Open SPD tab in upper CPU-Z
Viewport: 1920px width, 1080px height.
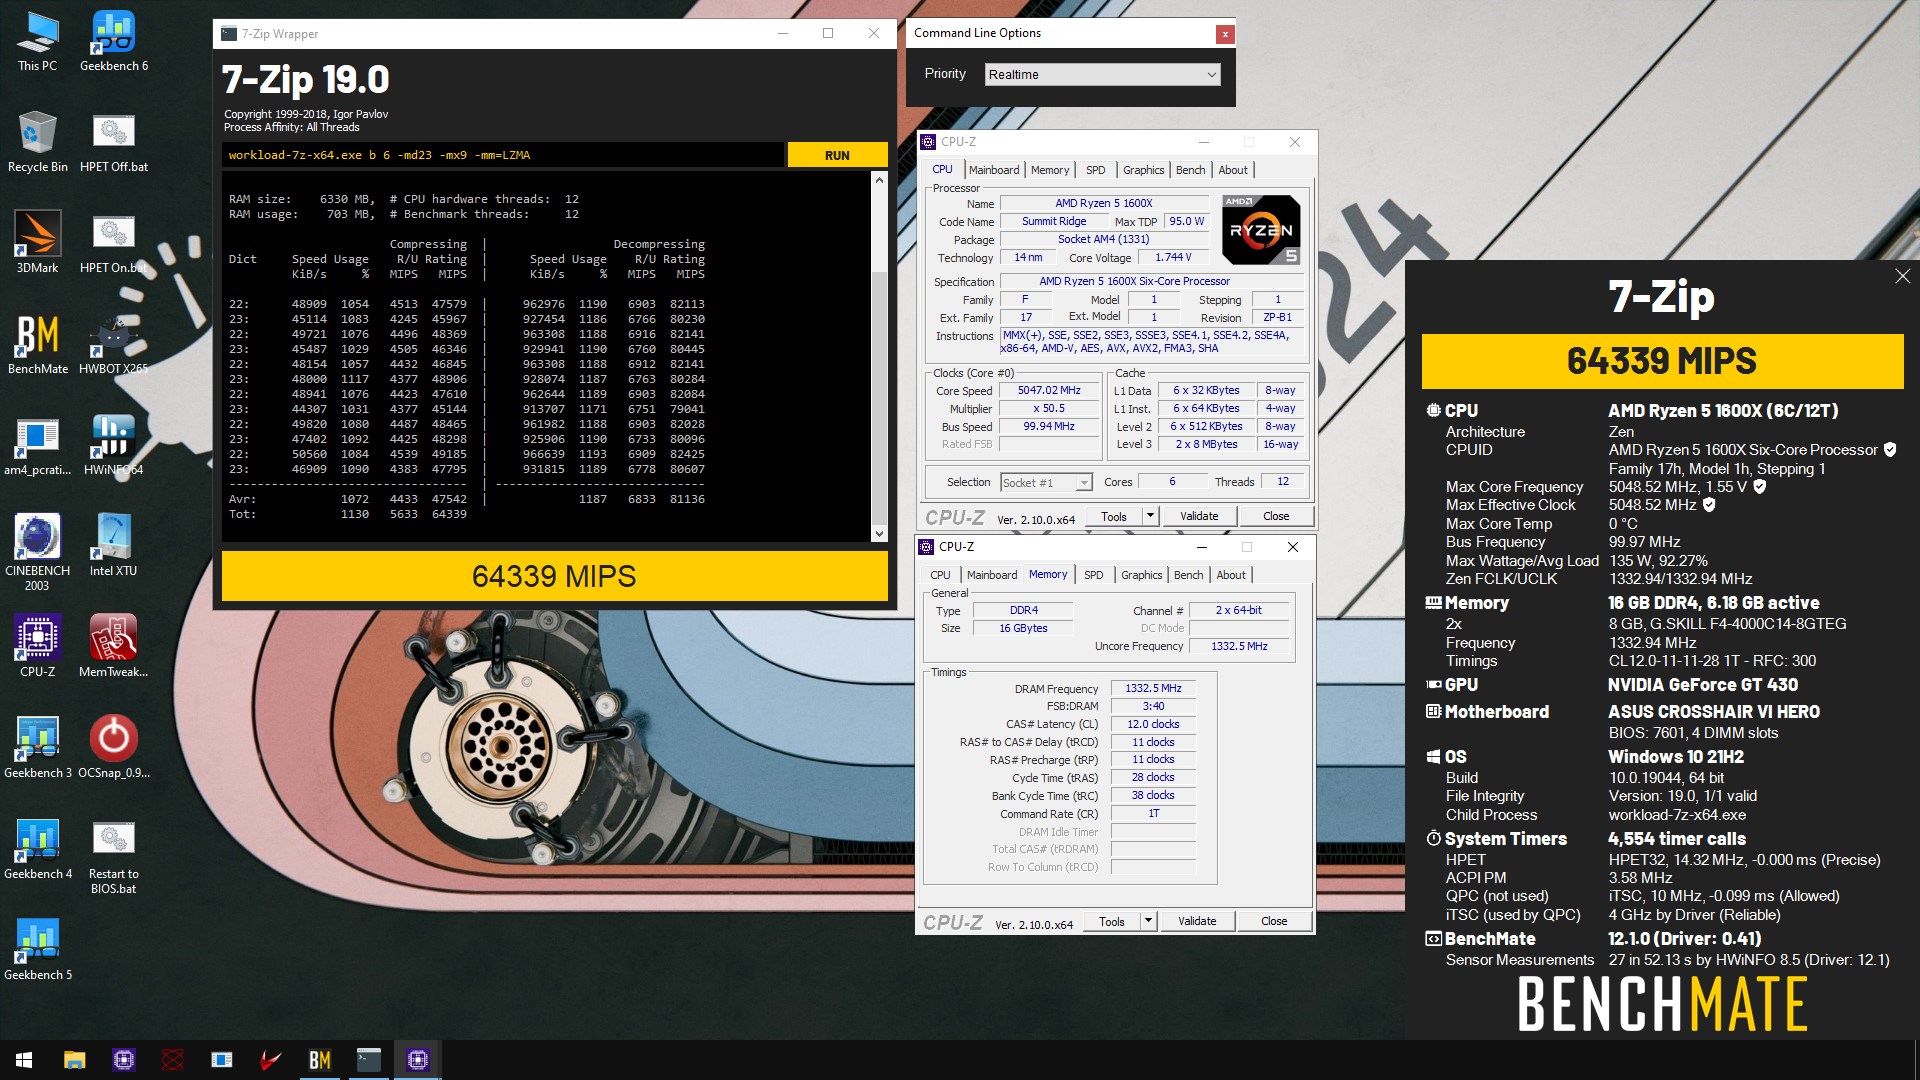1096,170
